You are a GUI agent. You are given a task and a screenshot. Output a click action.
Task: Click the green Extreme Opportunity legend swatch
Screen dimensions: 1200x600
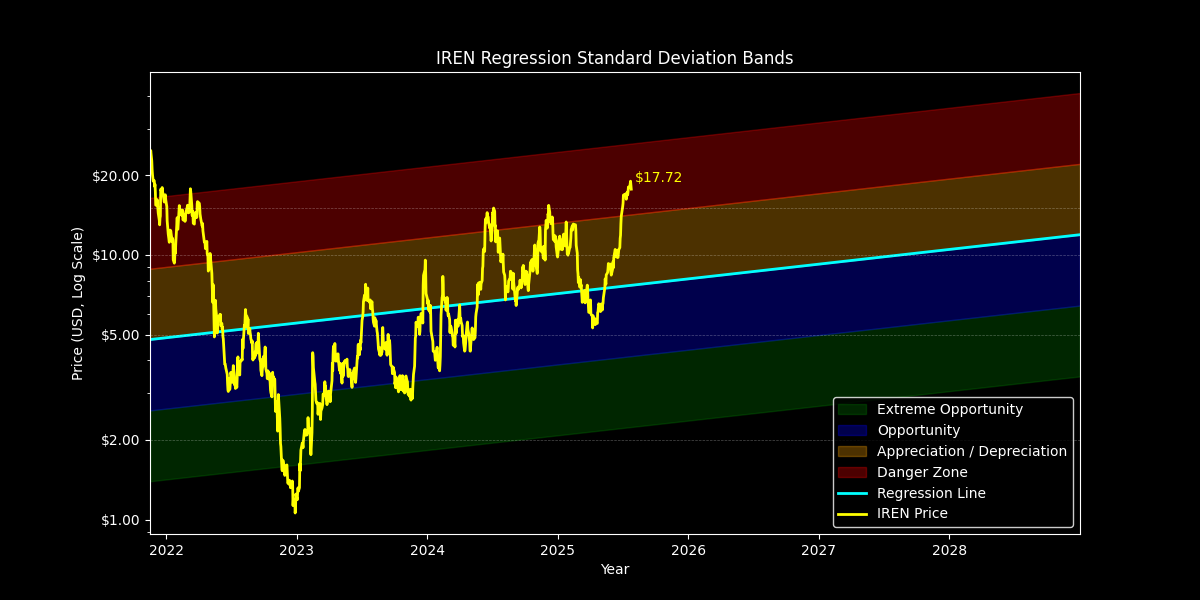(852, 409)
